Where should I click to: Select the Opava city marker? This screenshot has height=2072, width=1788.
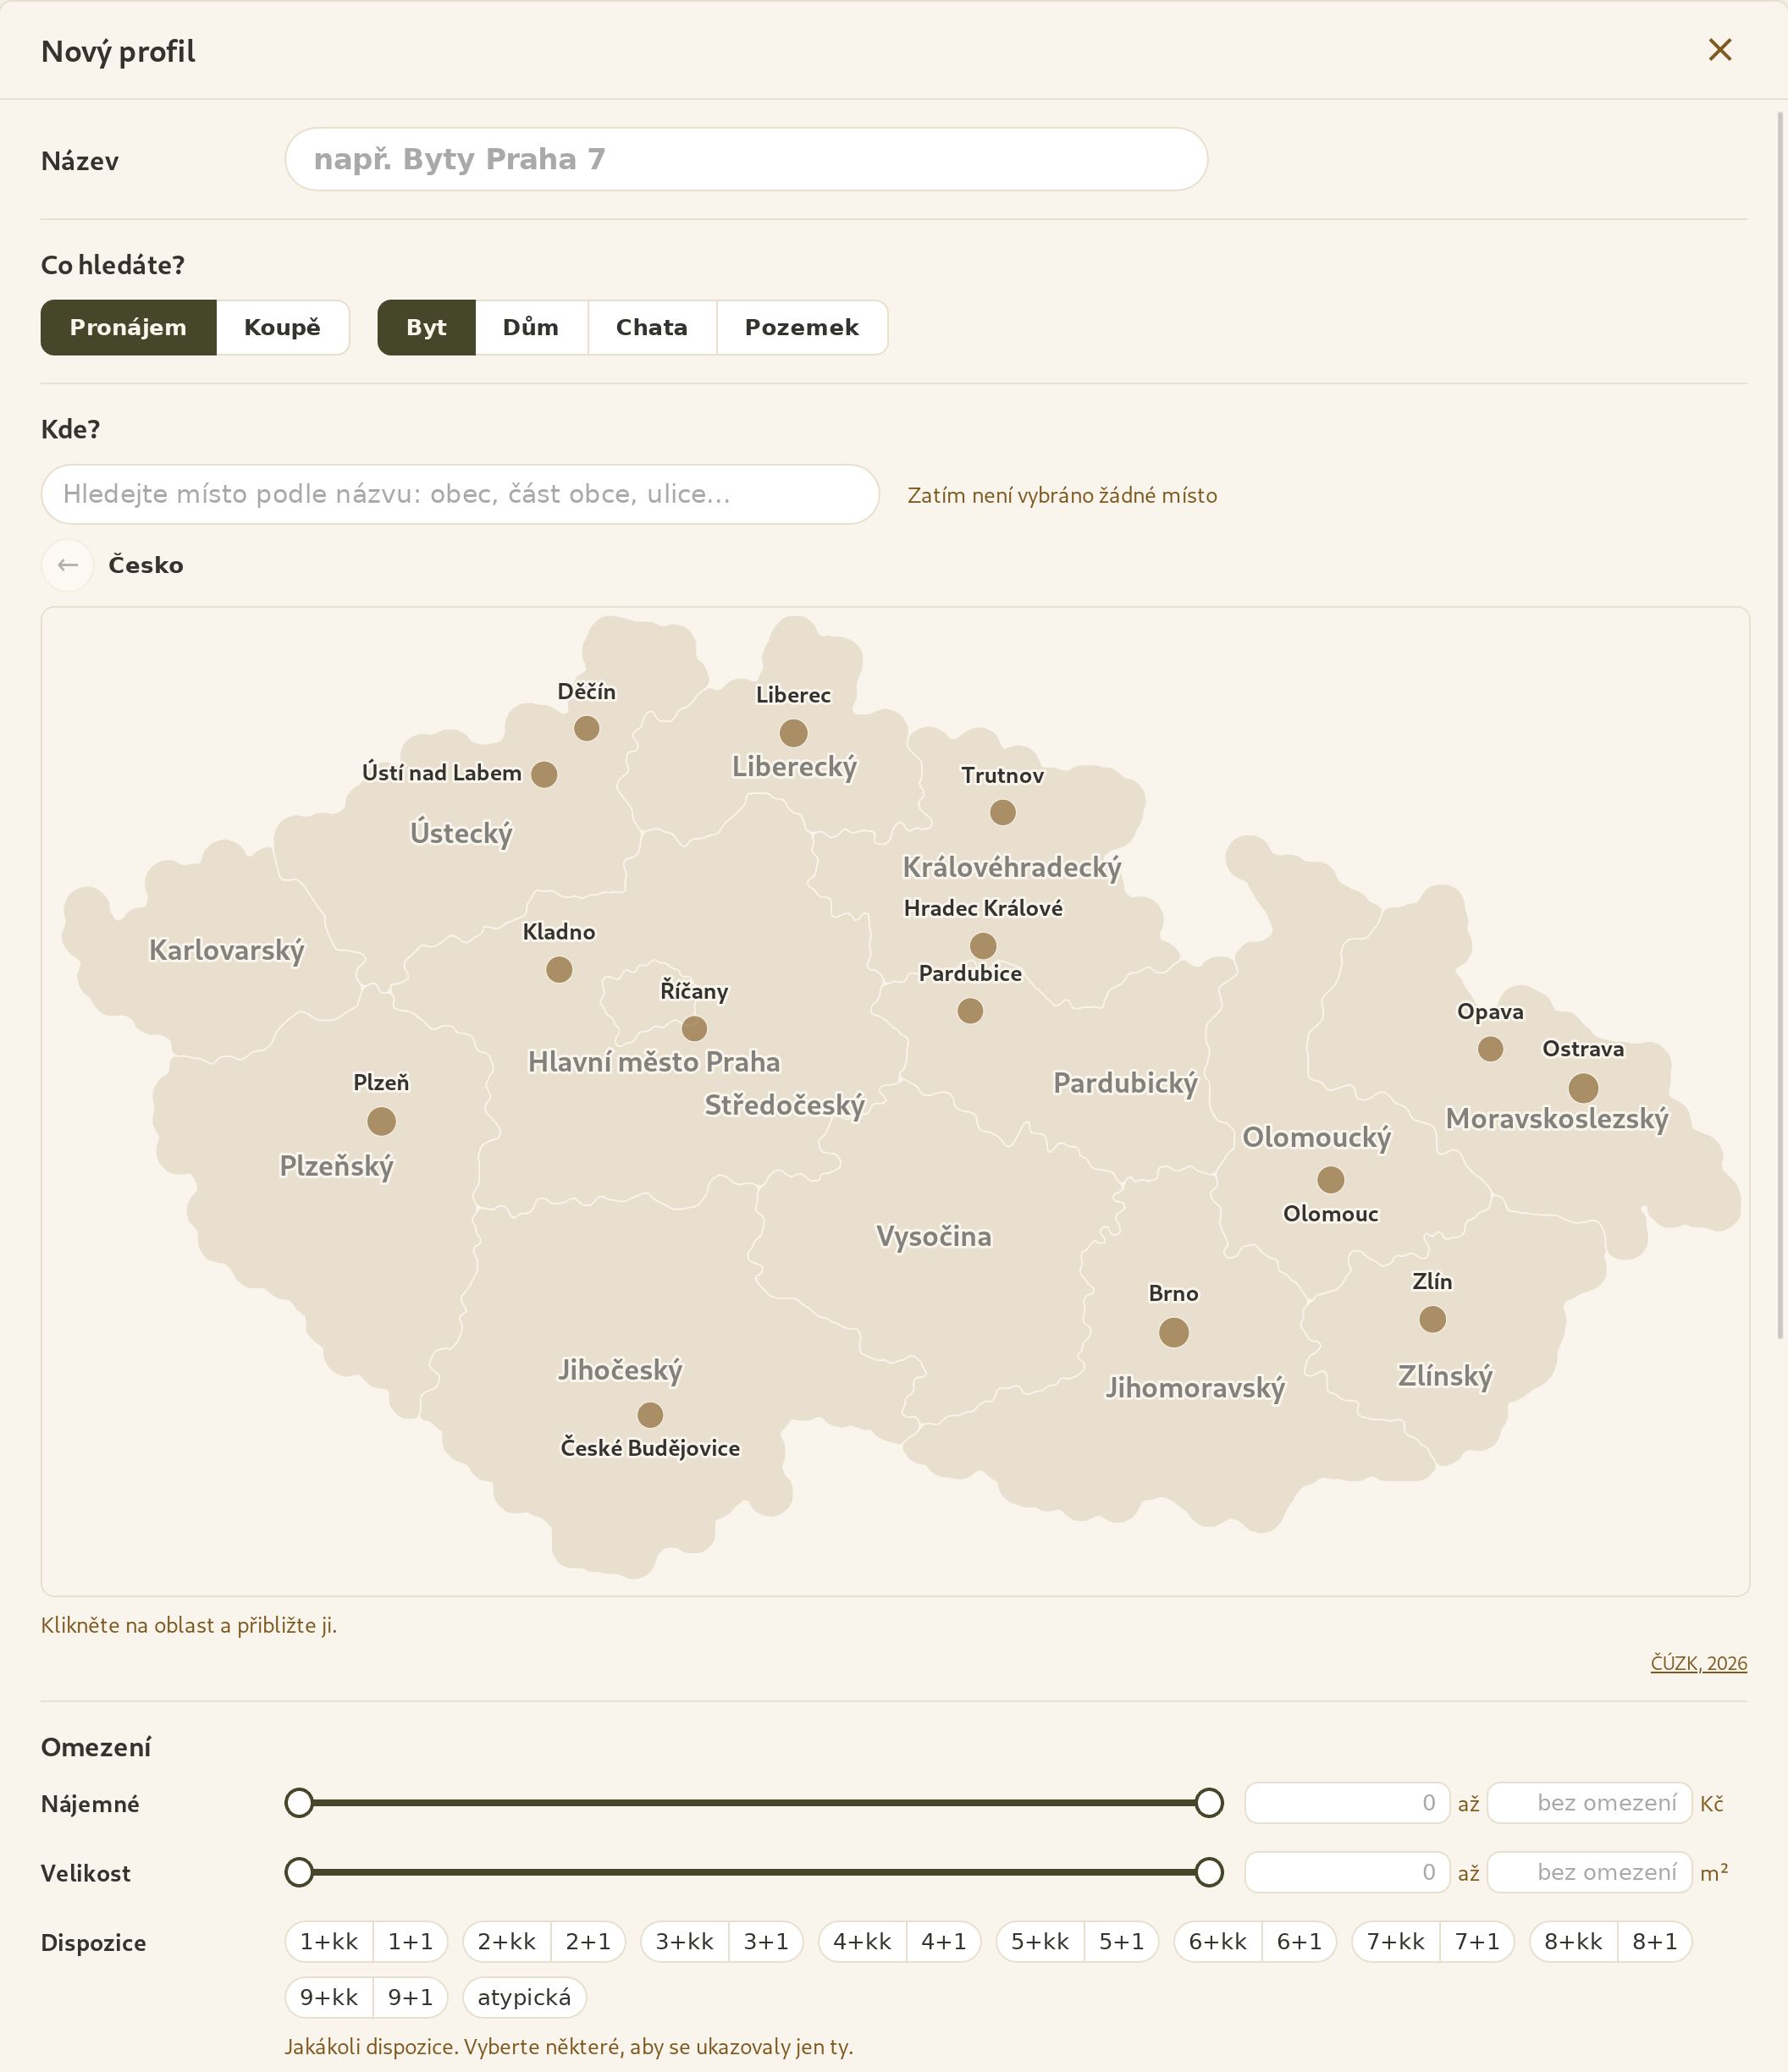click(1490, 1048)
